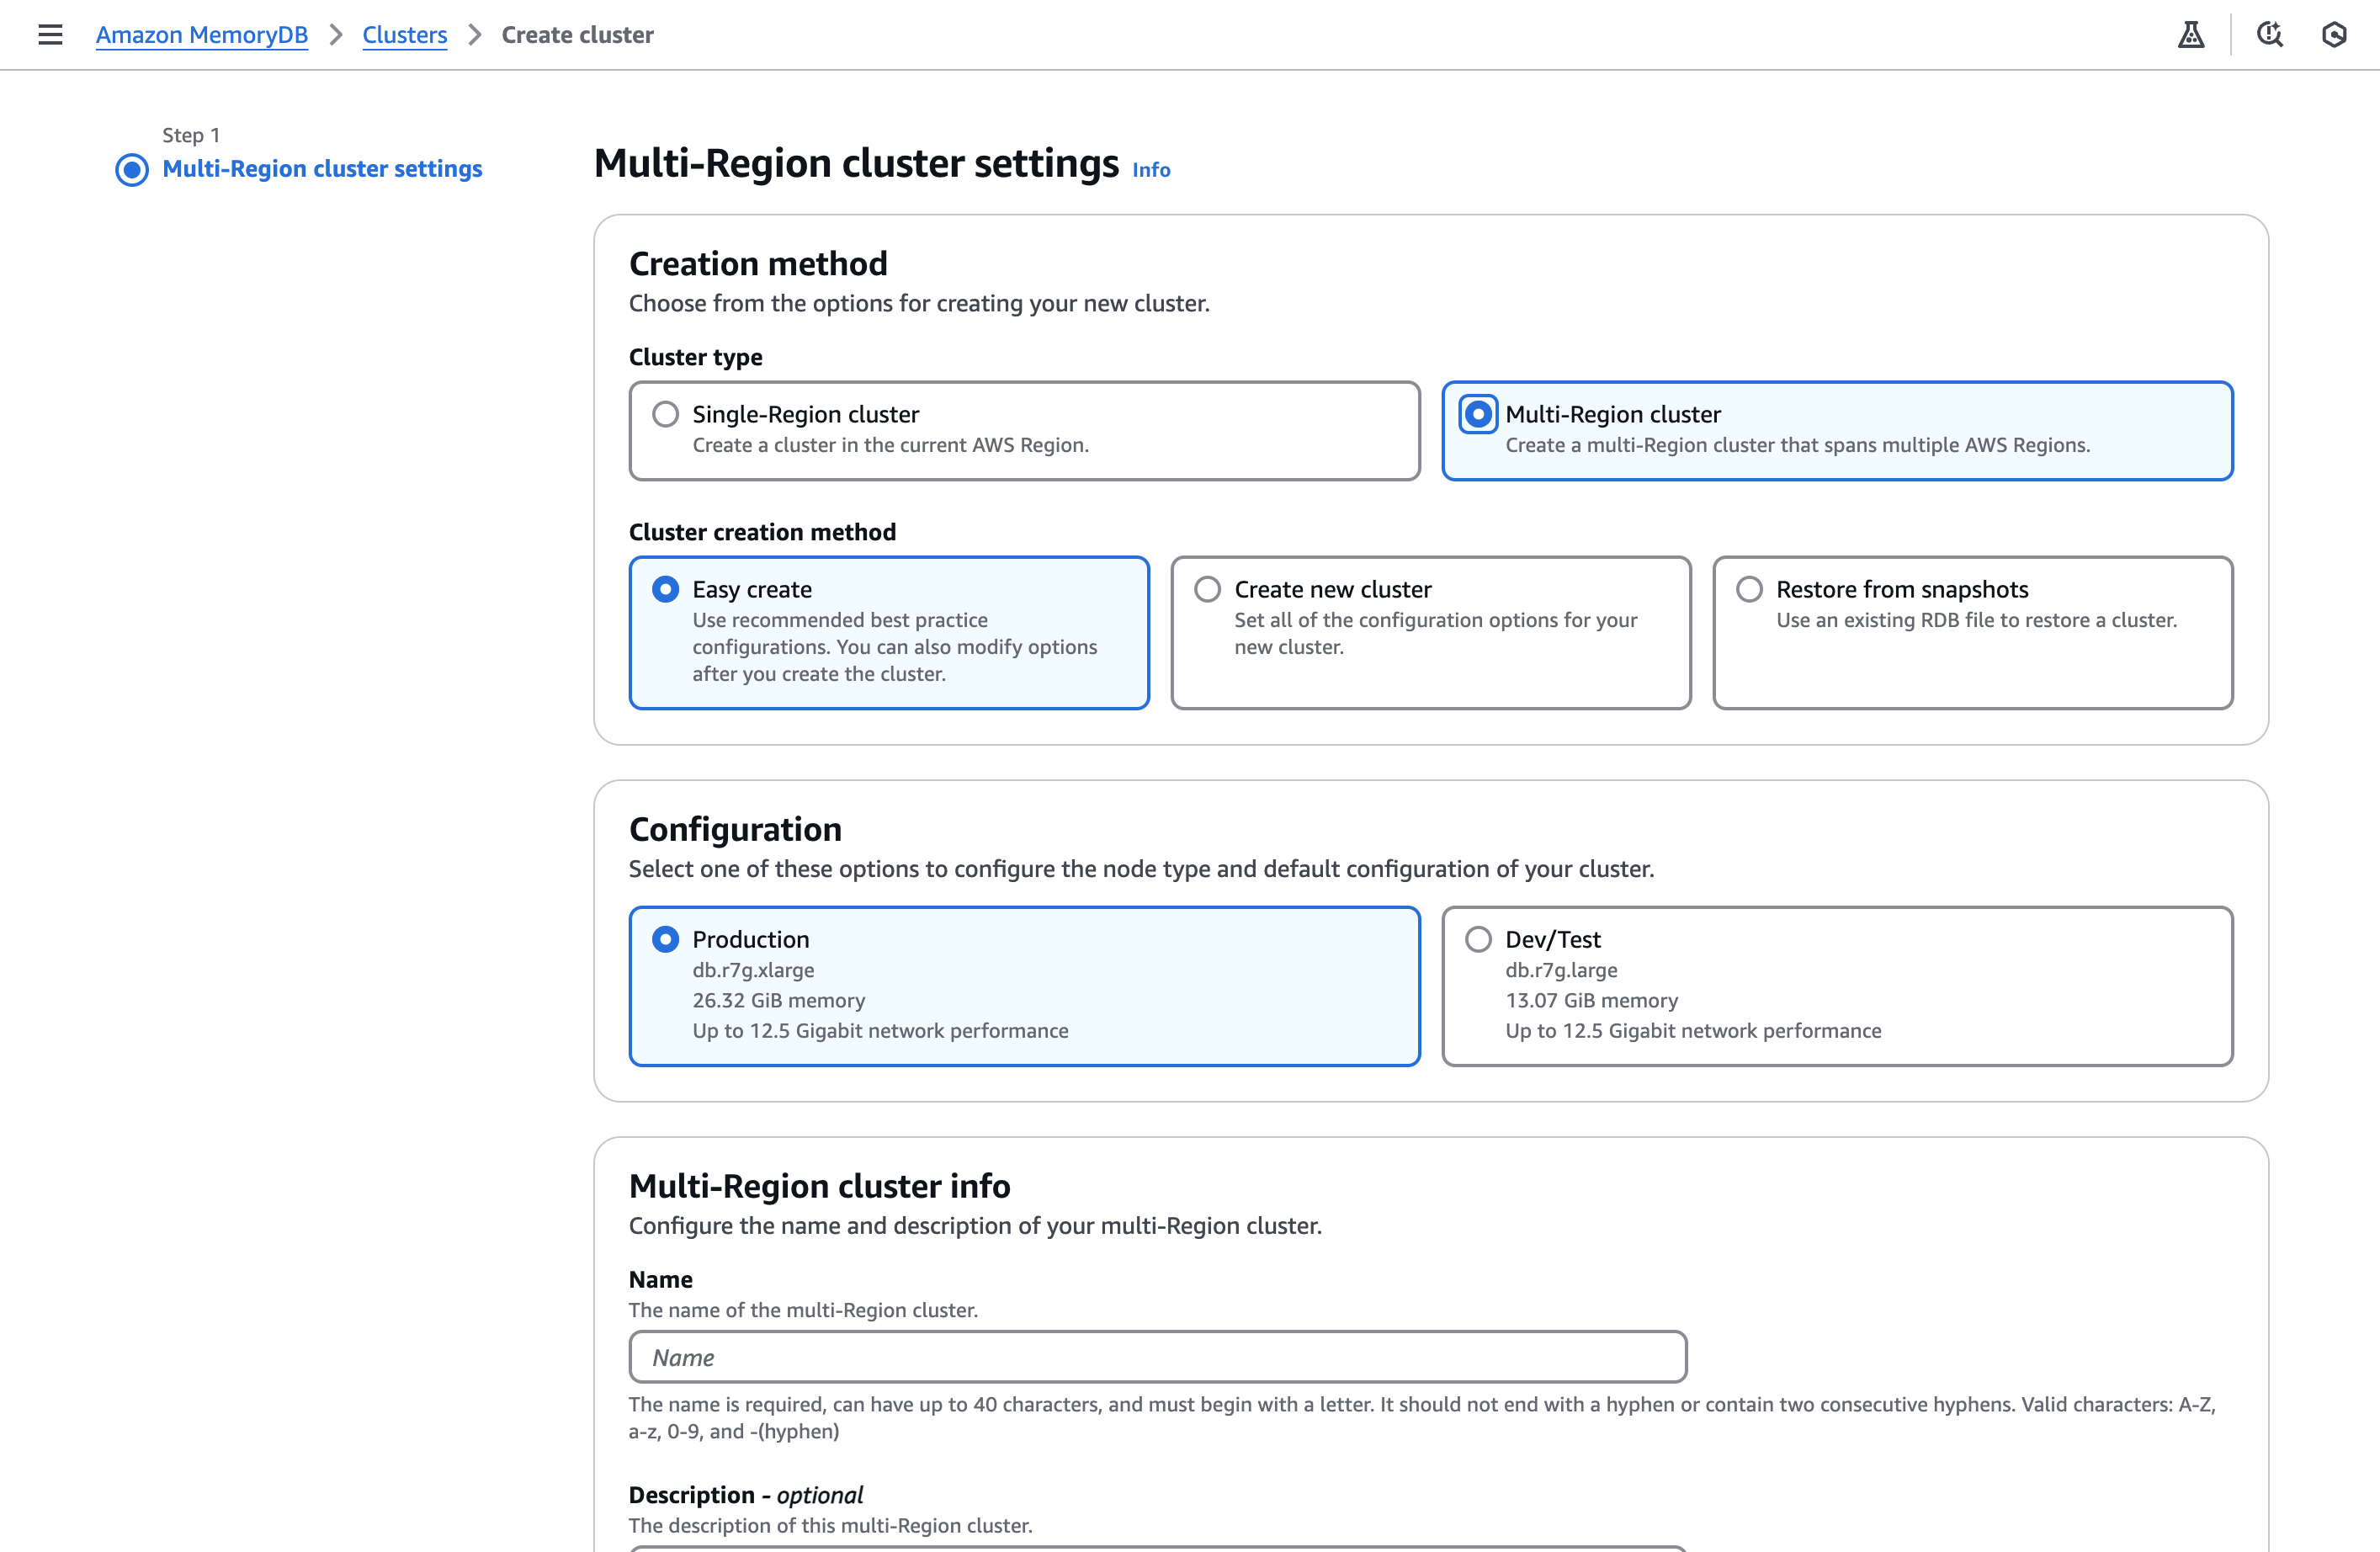The image size is (2380, 1552).
Task: Click the diagnose magnifier sparkle icon
Action: 2269,35
